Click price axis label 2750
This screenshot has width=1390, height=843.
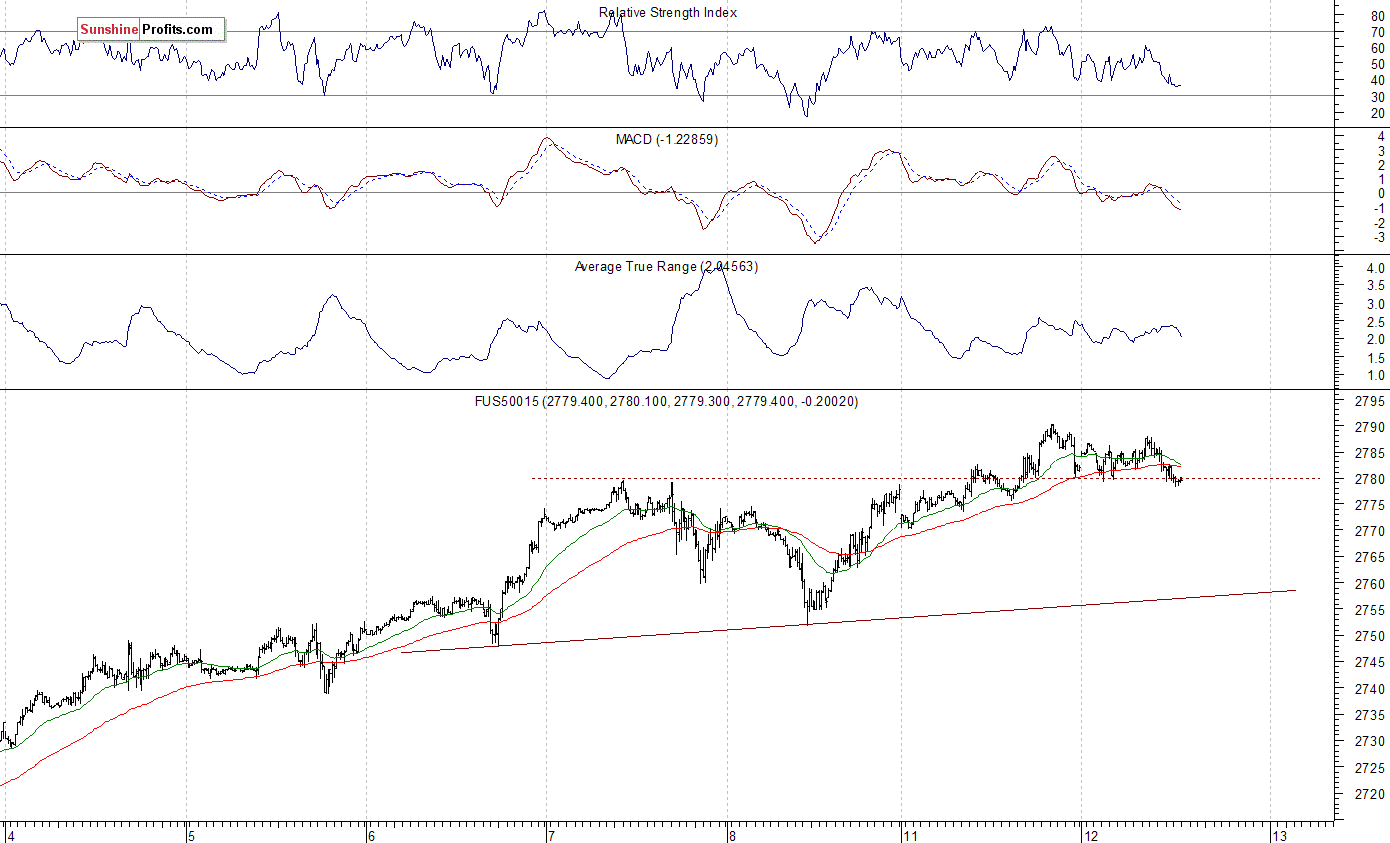(x=1372, y=636)
